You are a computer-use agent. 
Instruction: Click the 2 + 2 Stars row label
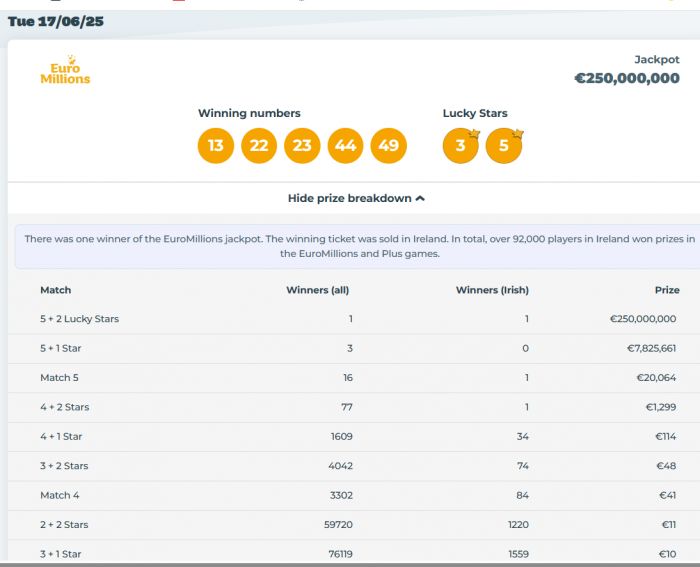pyautogui.click(x=64, y=525)
